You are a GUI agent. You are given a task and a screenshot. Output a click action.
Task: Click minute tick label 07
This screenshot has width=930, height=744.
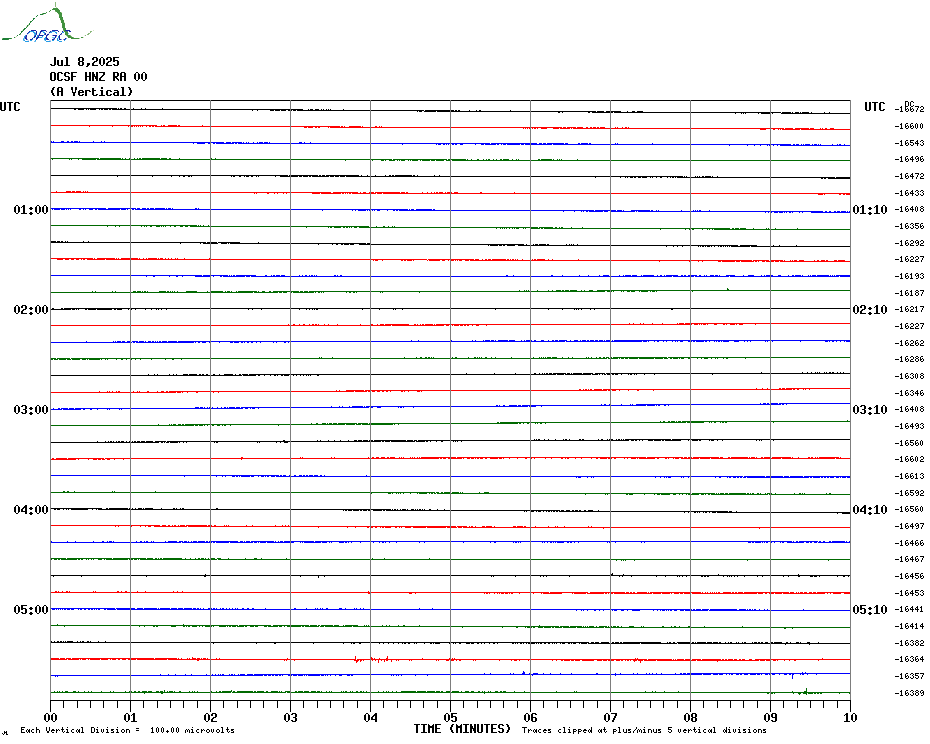pos(610,717)
